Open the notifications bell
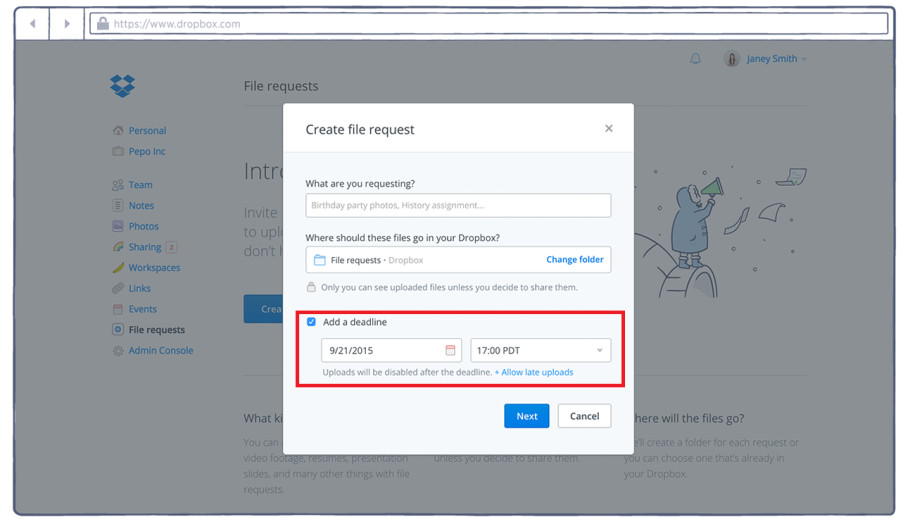The height and width of the screenshot is (531, 915). coord(695,58)
